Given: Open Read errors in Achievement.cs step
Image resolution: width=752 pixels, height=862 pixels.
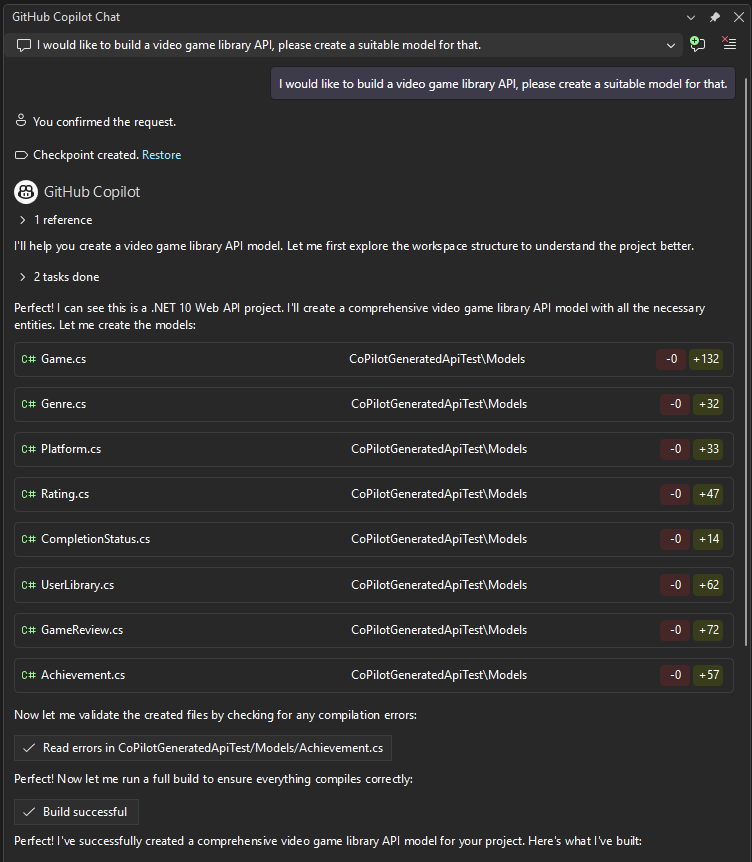Looking at the screenshot, I should (203, 748).
